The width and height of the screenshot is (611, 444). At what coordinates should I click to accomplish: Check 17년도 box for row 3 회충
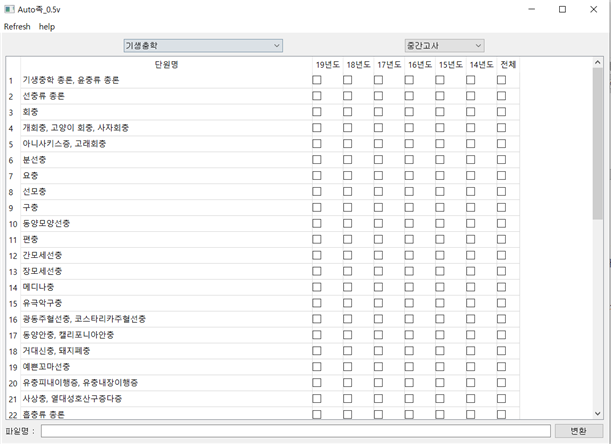[378, 112]
